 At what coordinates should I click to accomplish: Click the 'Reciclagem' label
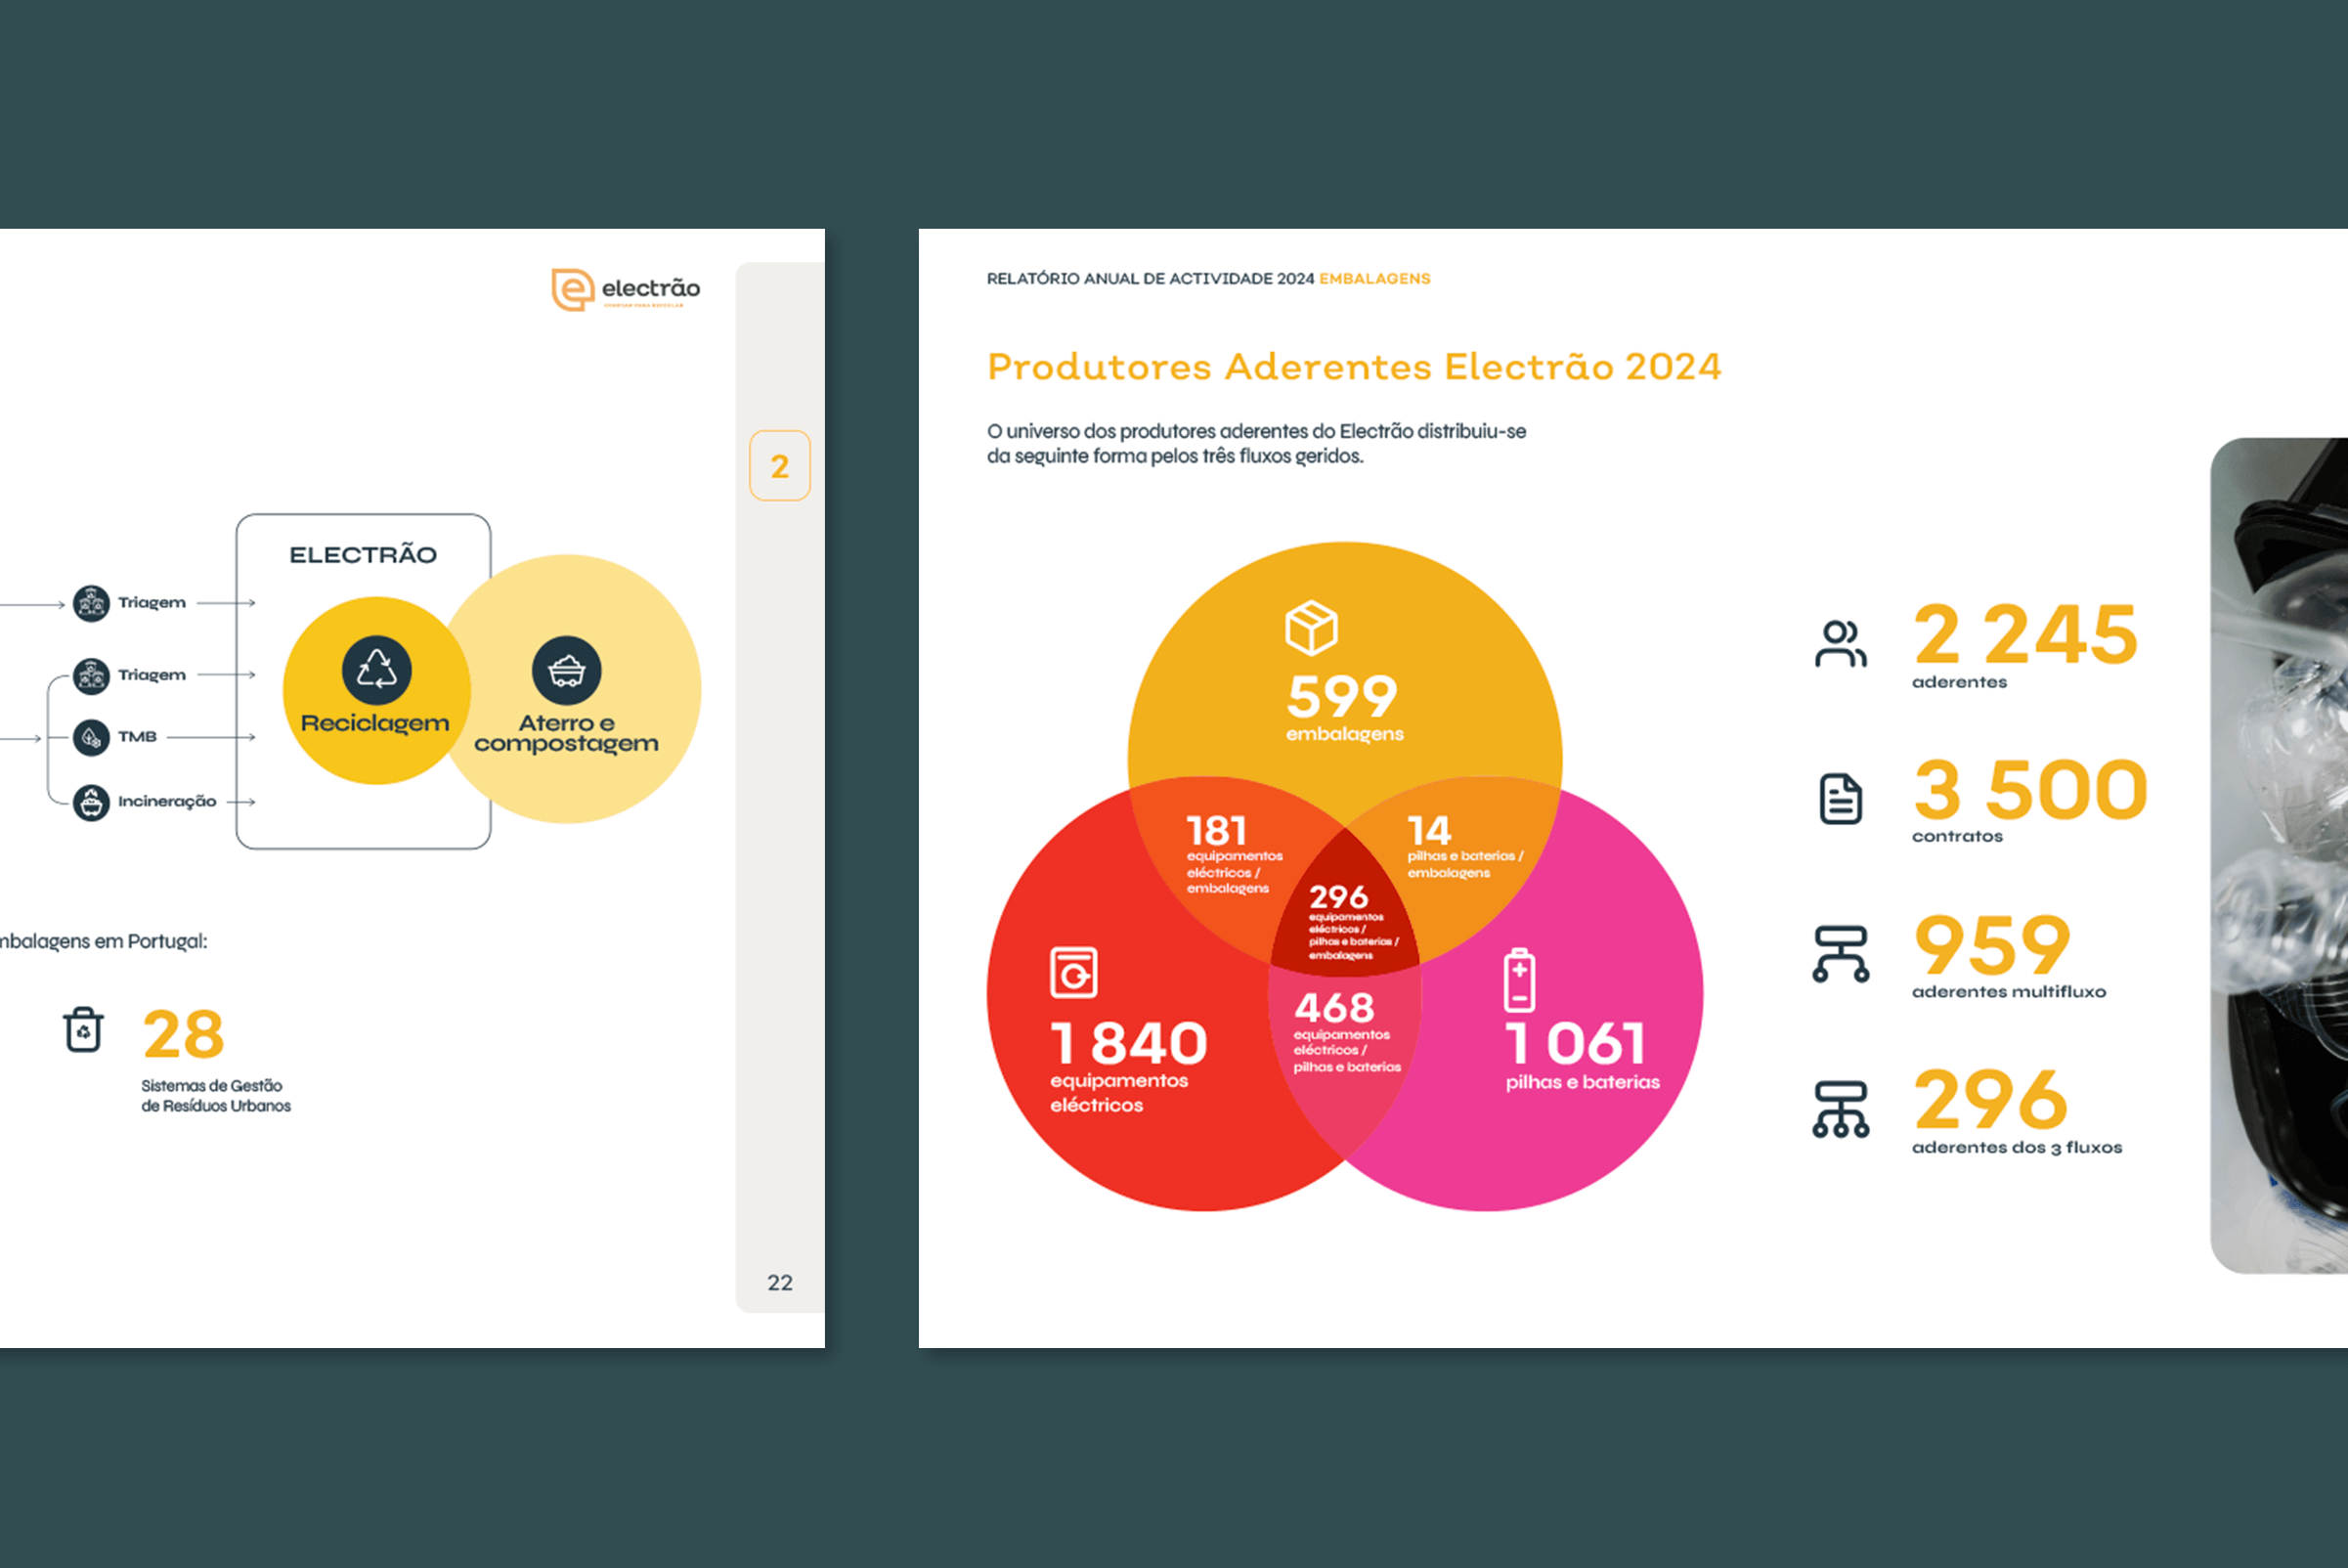pyautogui.click(x=375, y=723)
